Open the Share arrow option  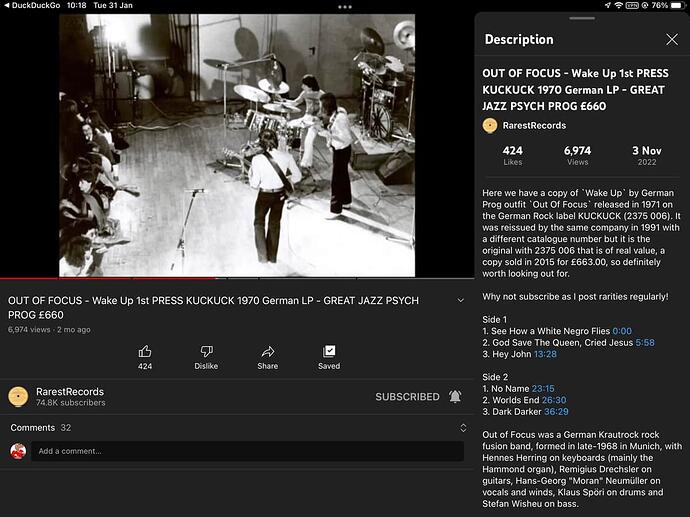(x=268, y=352)
